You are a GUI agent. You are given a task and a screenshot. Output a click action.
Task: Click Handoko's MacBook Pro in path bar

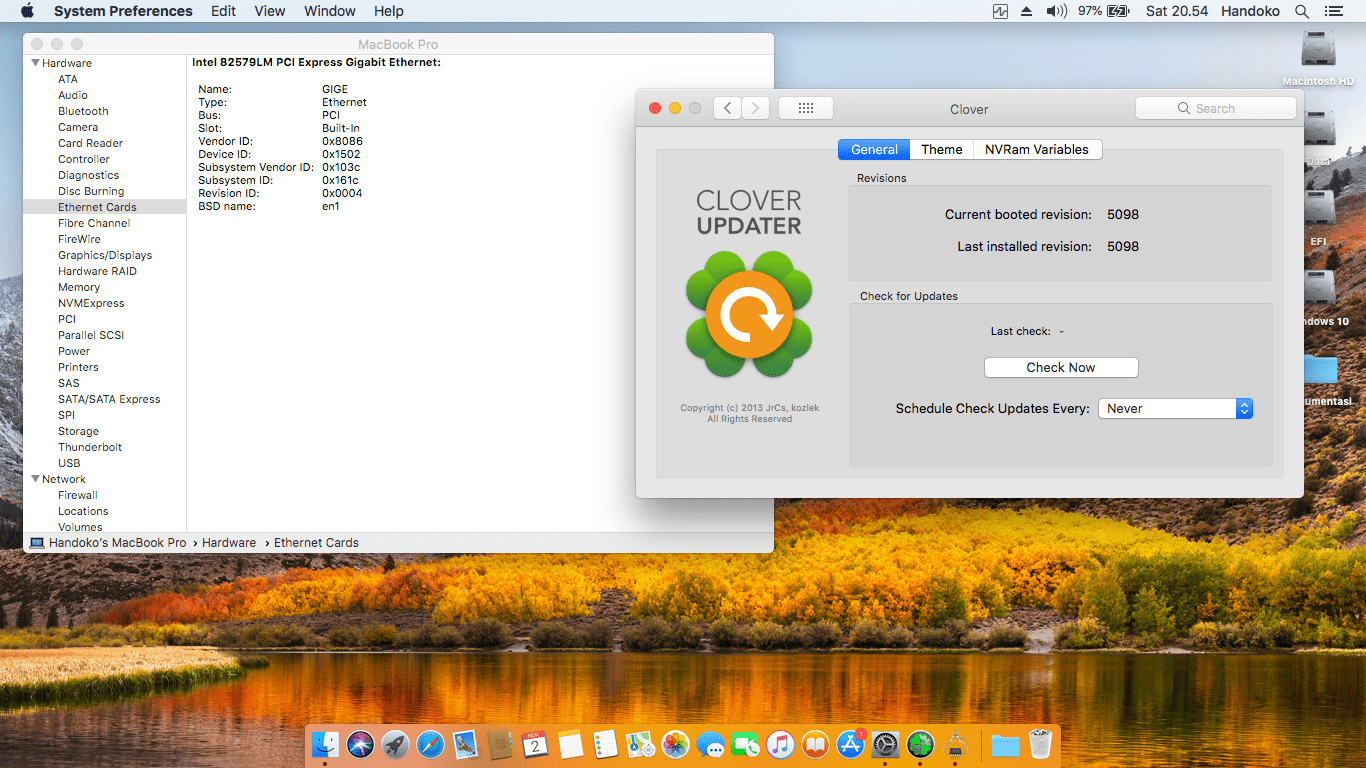tap(108, 542)
